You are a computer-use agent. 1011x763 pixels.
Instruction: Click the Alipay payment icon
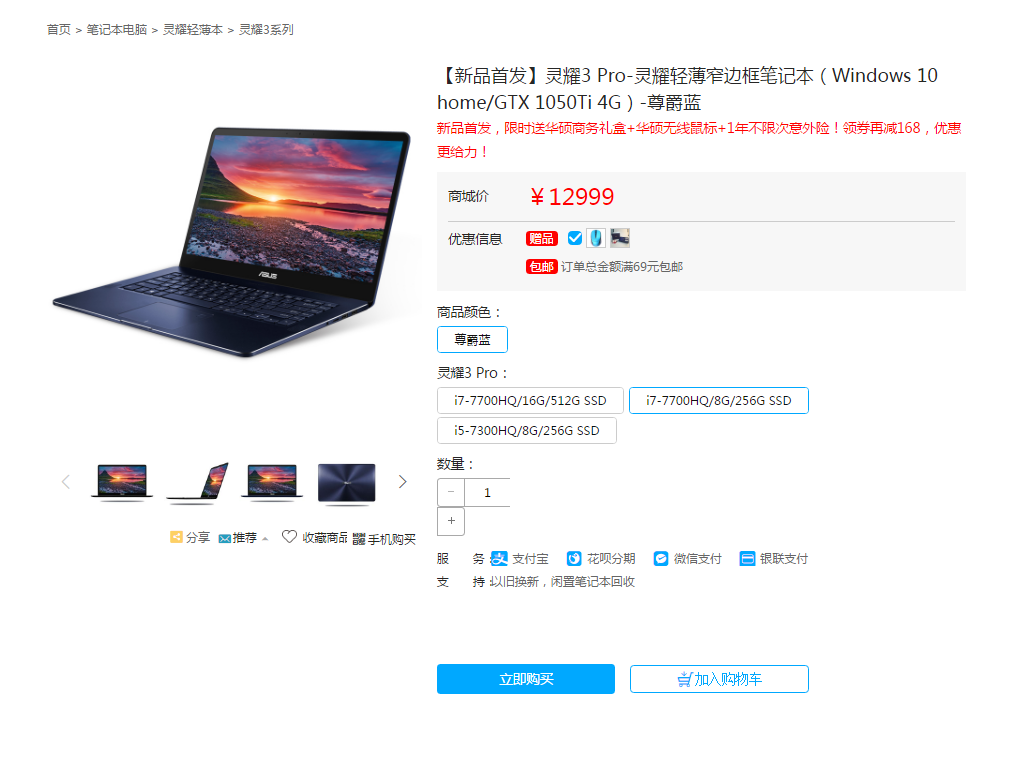coord(498,559)
